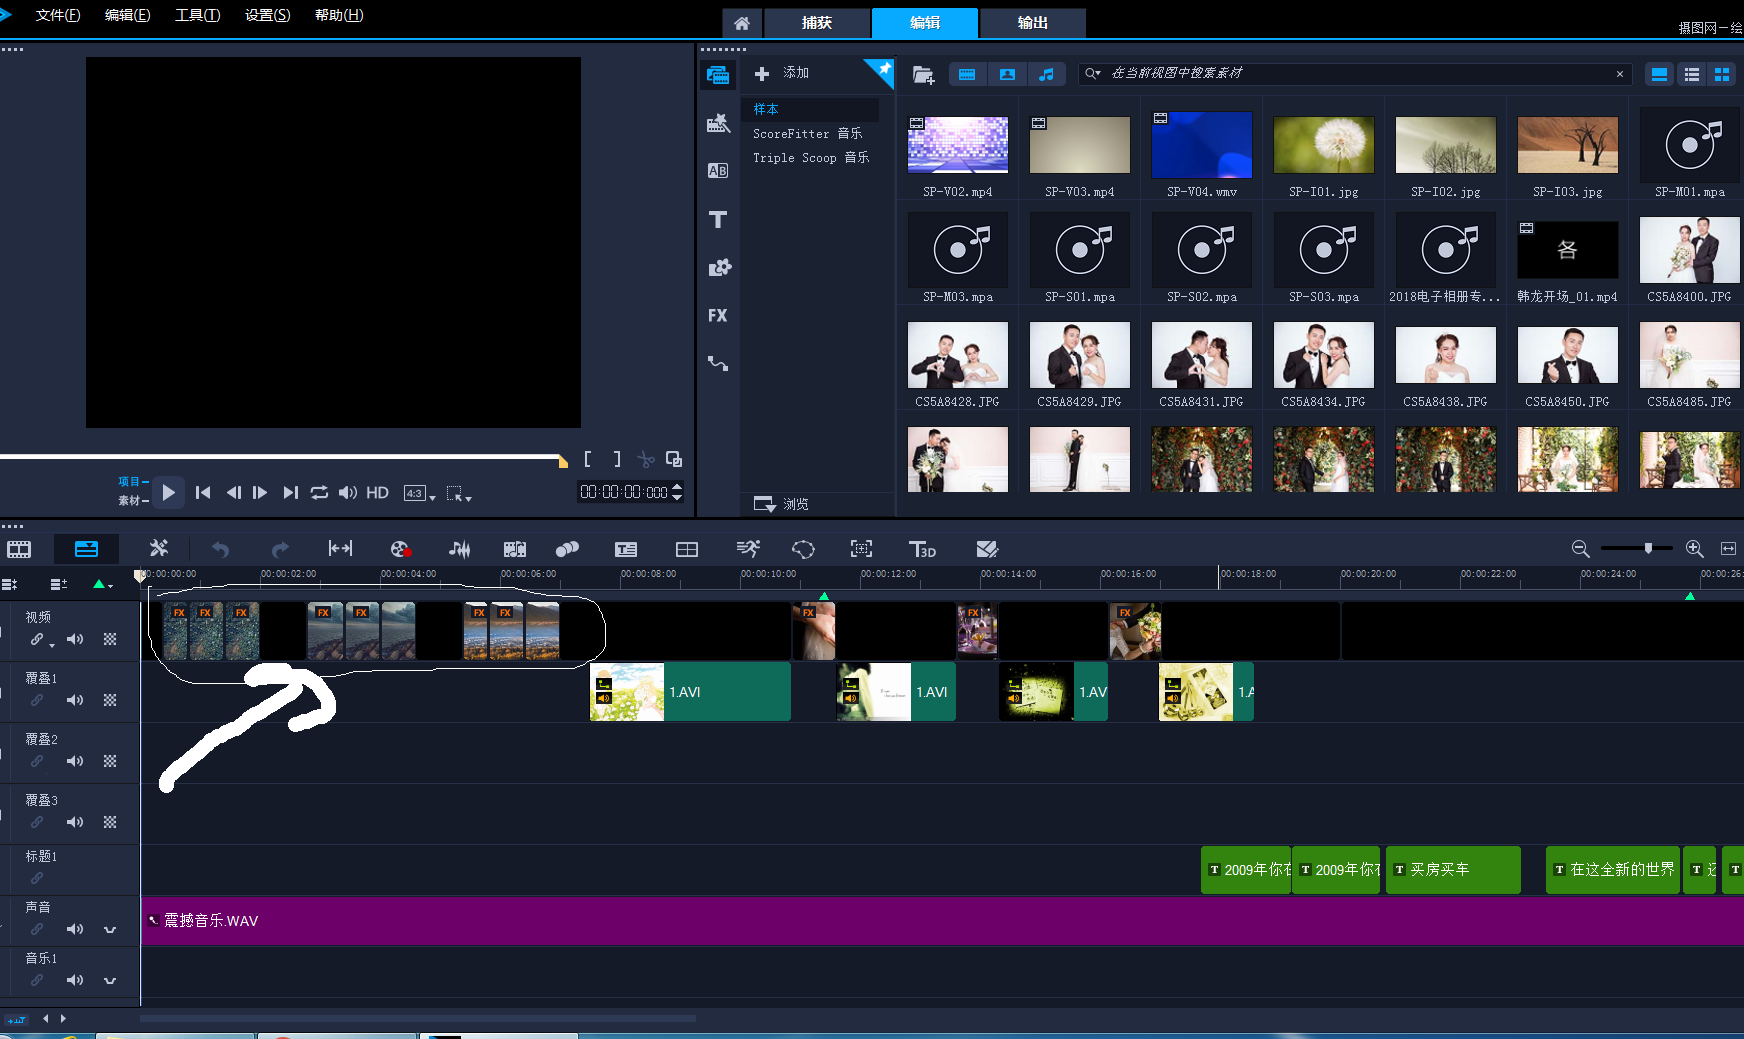Switch to the 输出 tab
The image size is (1744, 1039).
[1032, 23]
